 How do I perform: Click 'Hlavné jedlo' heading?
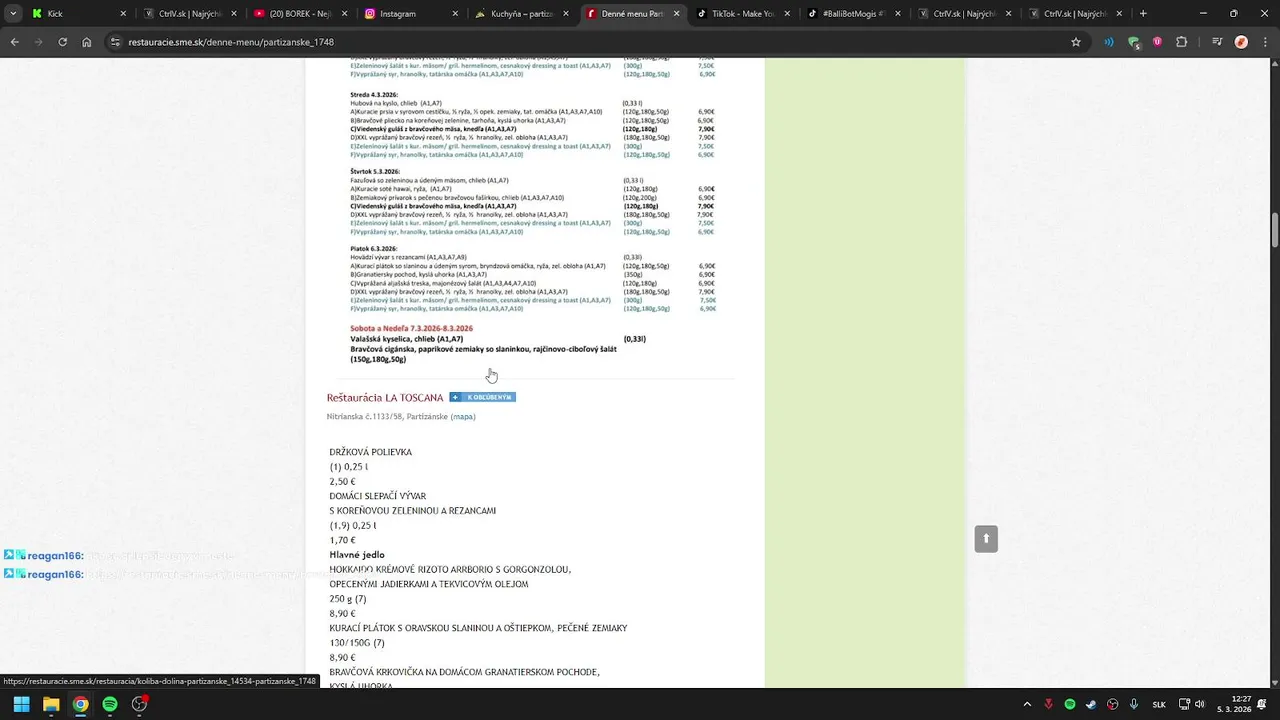[x=357, y=554]
